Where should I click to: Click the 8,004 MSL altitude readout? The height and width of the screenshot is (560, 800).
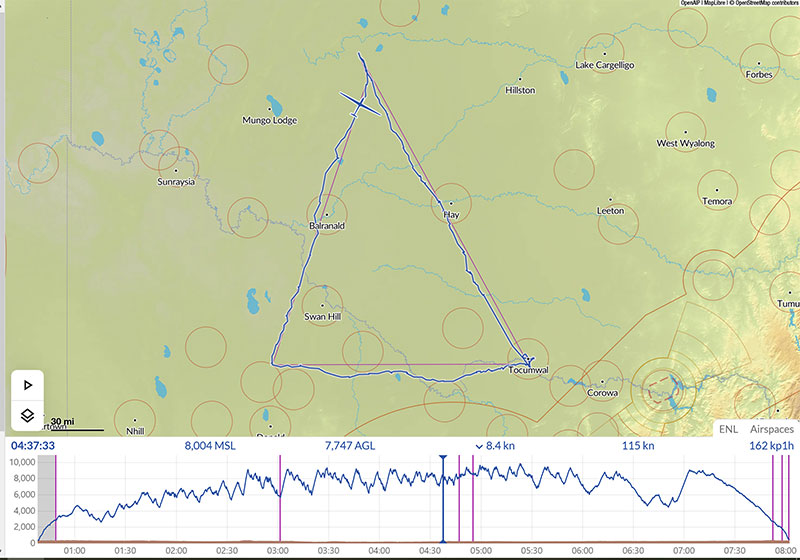(x=215, y=446)
